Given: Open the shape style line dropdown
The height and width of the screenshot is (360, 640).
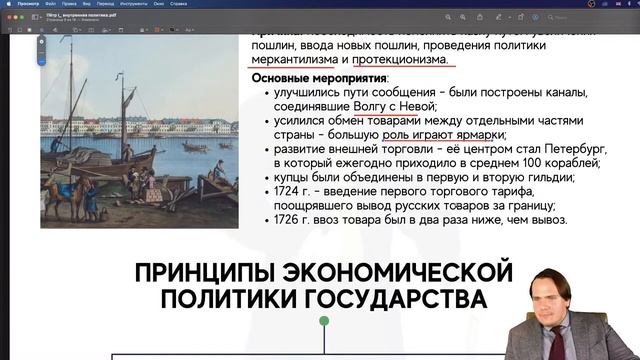Looking at the screenshot, I should click(144, 30).
